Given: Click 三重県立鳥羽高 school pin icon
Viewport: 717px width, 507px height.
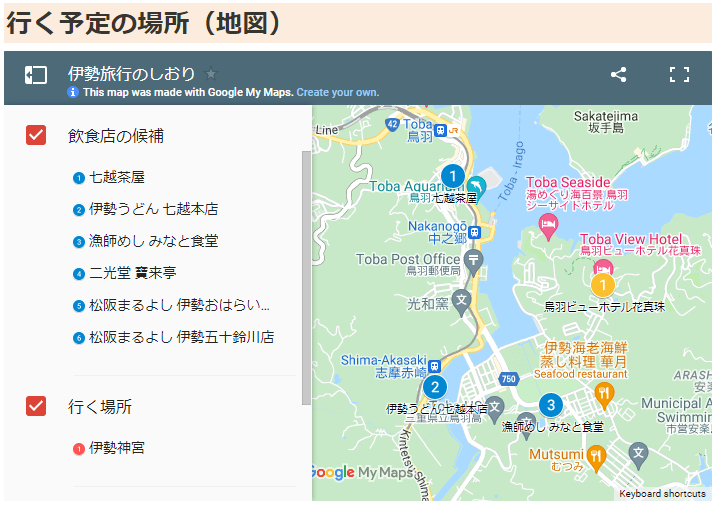Looking at the screenshot, I should click(x=494, y=408).
